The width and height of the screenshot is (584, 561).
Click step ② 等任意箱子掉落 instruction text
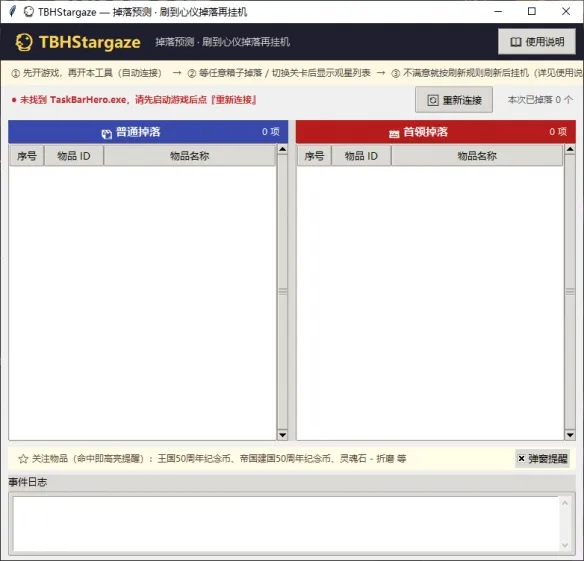[x=279, y=73]
